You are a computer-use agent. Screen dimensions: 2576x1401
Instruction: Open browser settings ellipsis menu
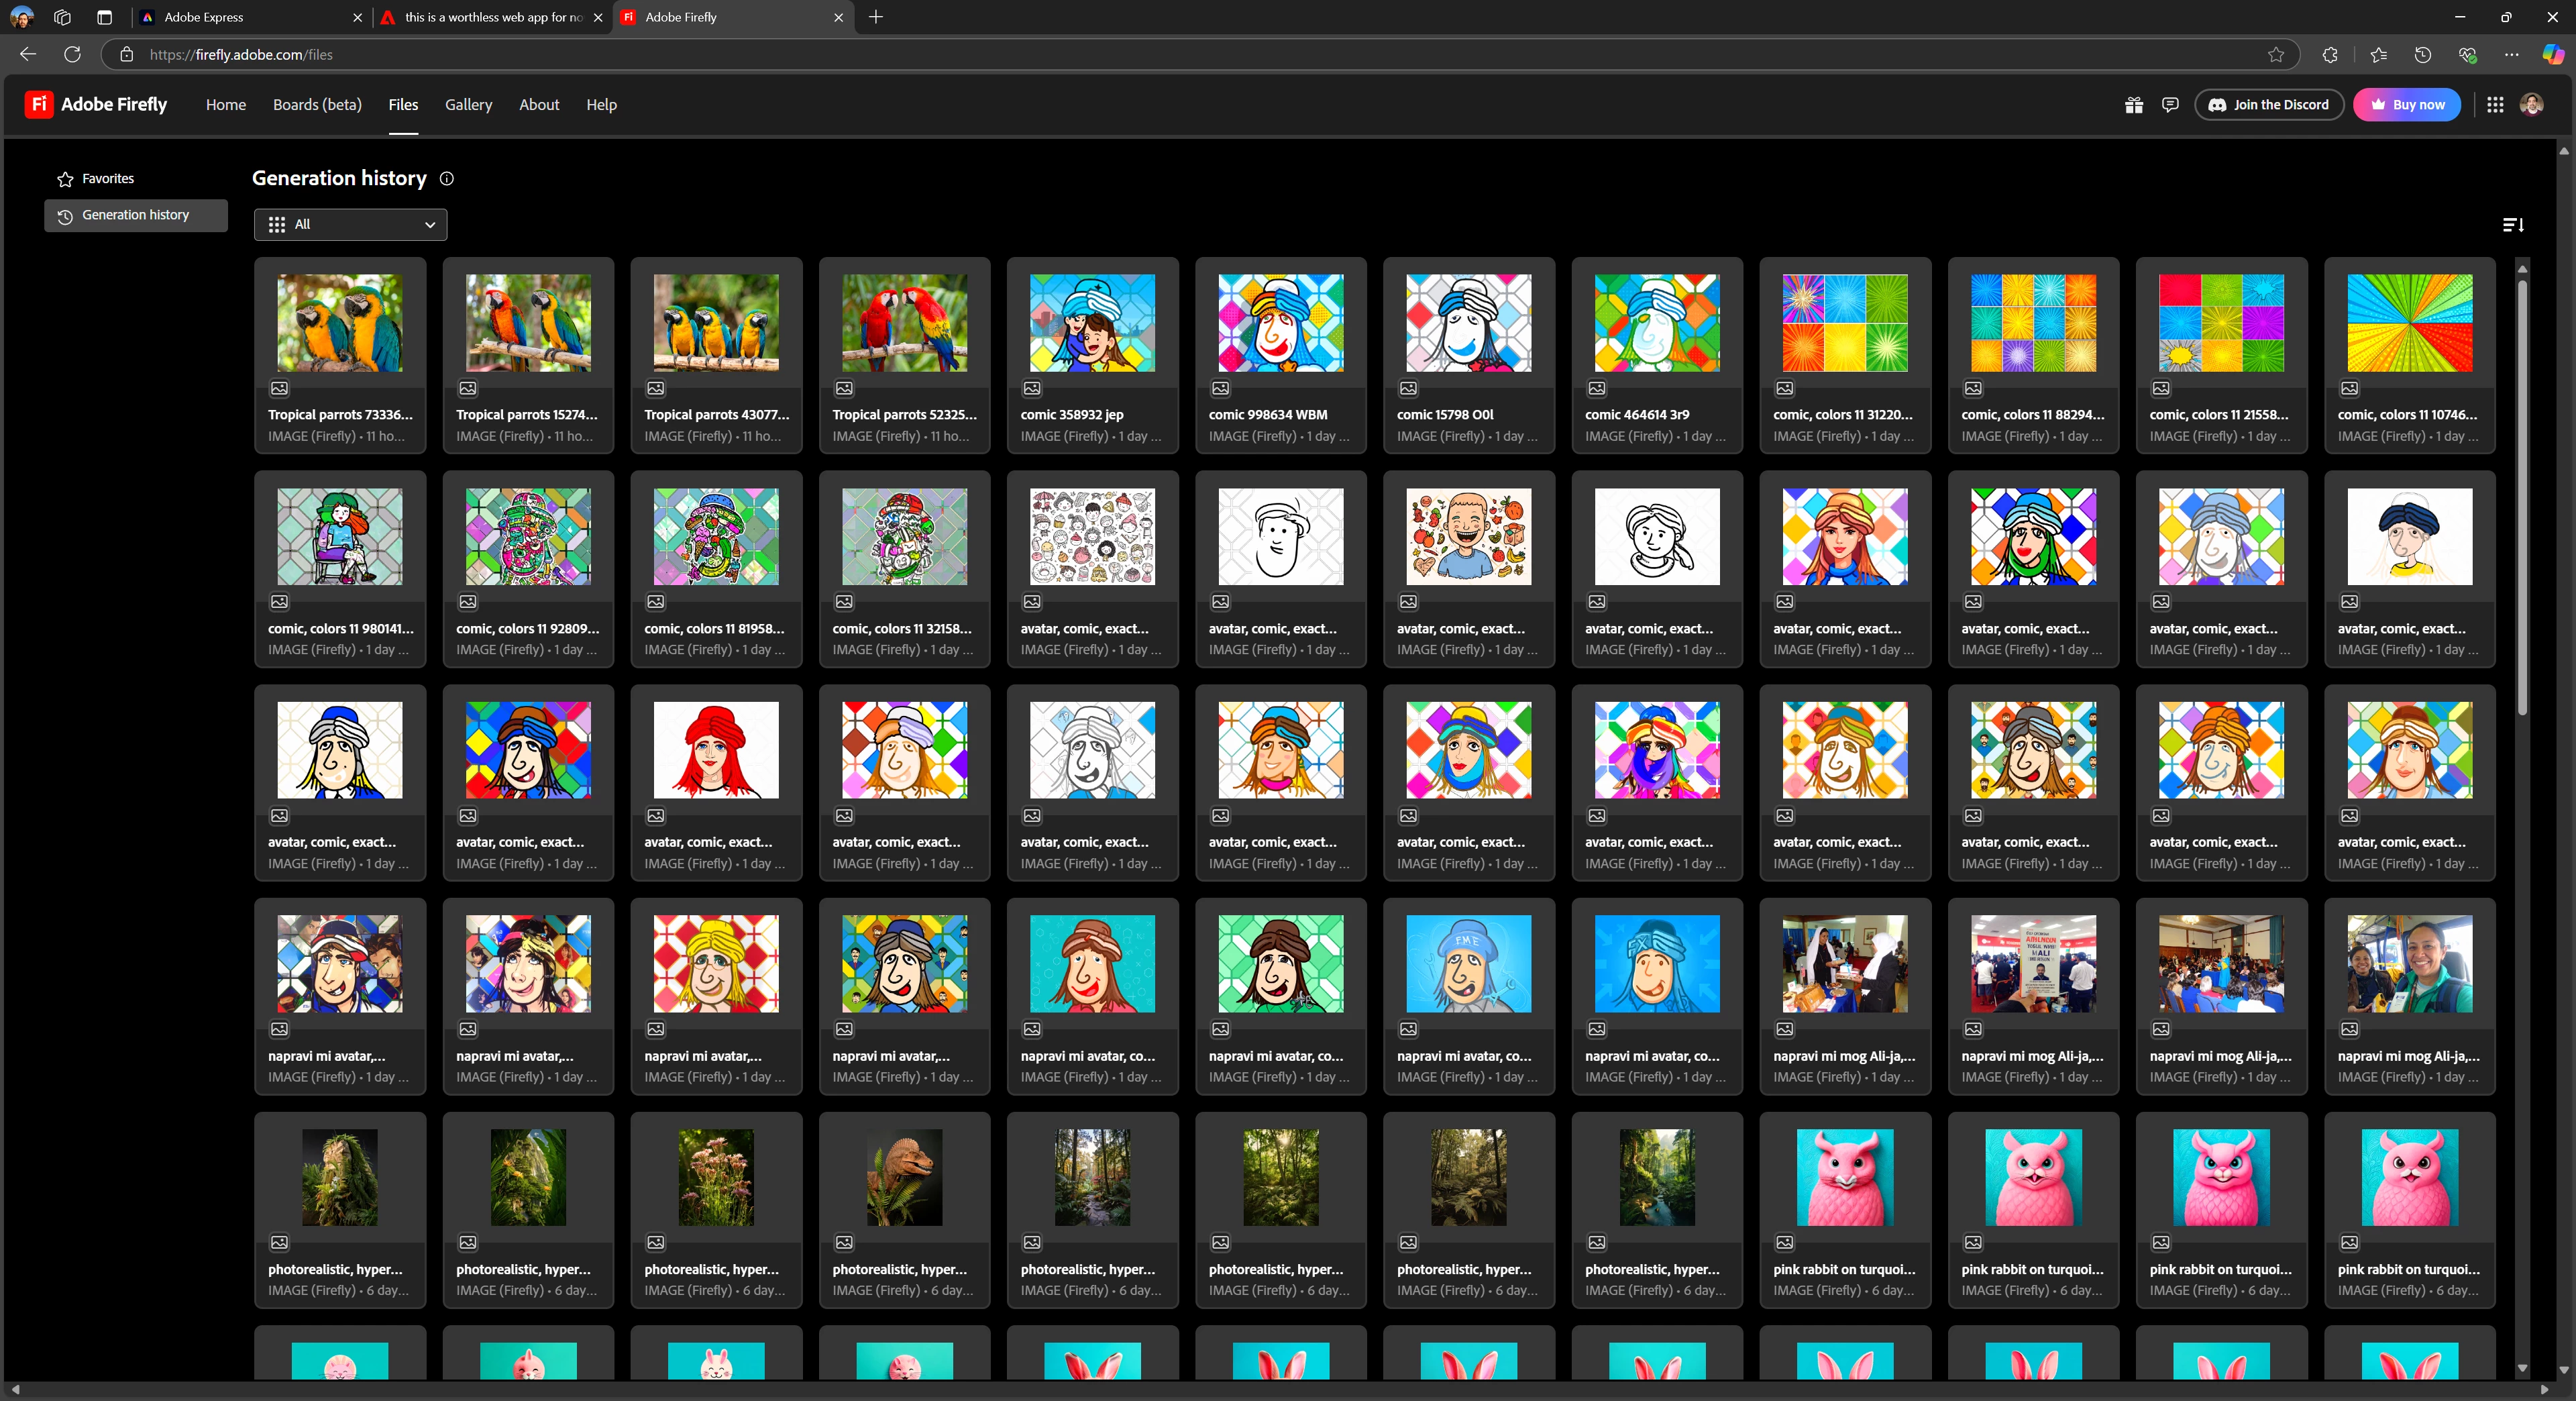pos(2511,55)
